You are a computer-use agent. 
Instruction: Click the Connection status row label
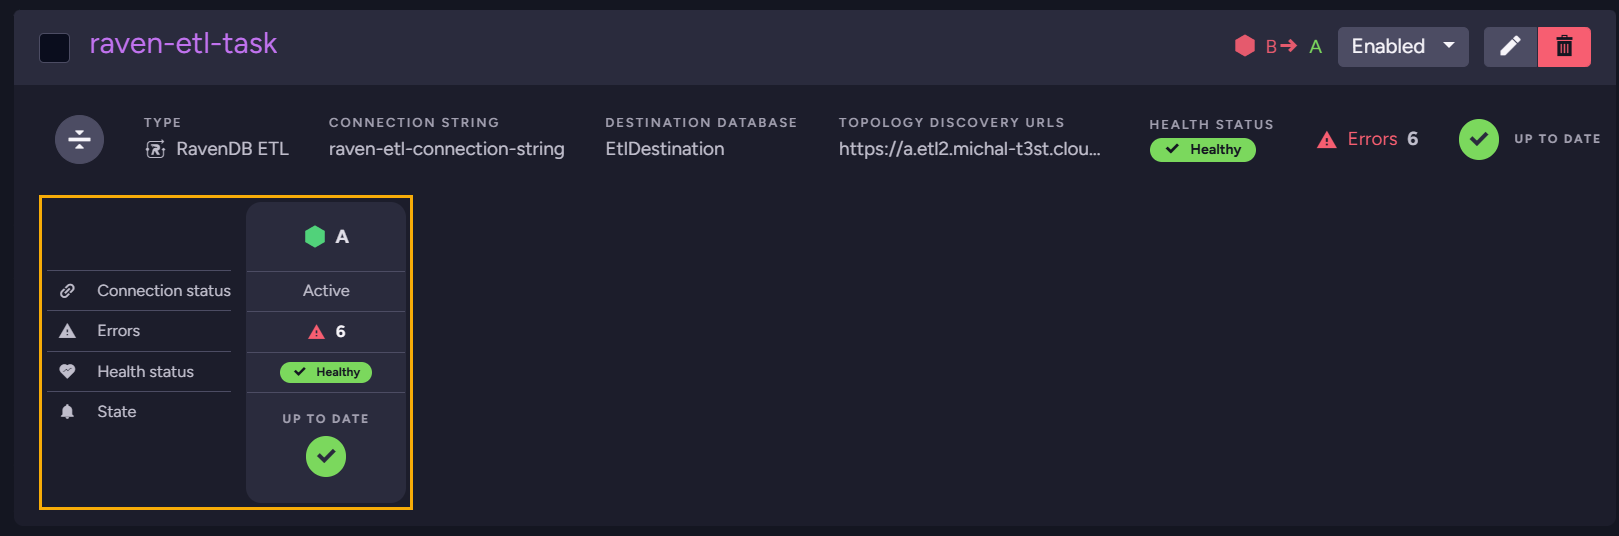(164, 291)
